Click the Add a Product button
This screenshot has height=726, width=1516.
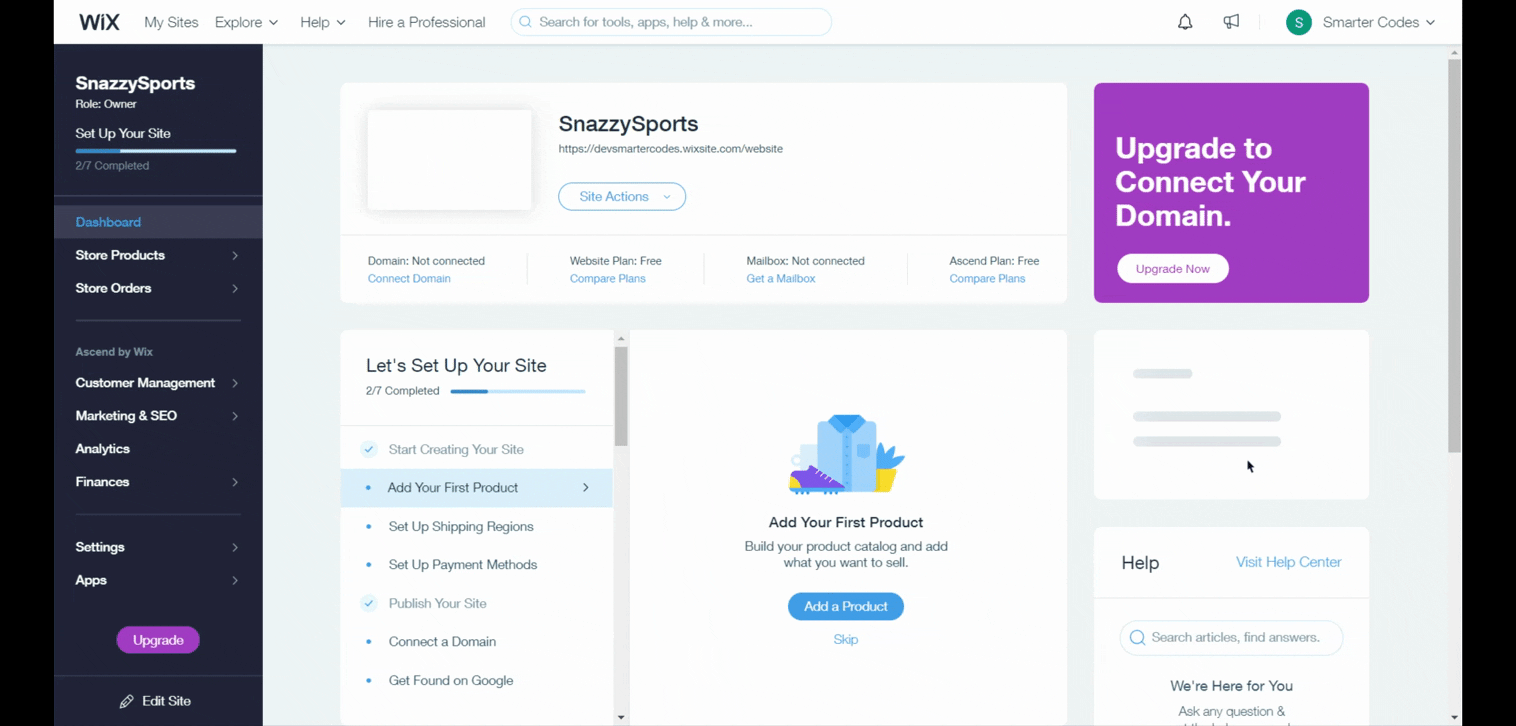pos(846,606)
